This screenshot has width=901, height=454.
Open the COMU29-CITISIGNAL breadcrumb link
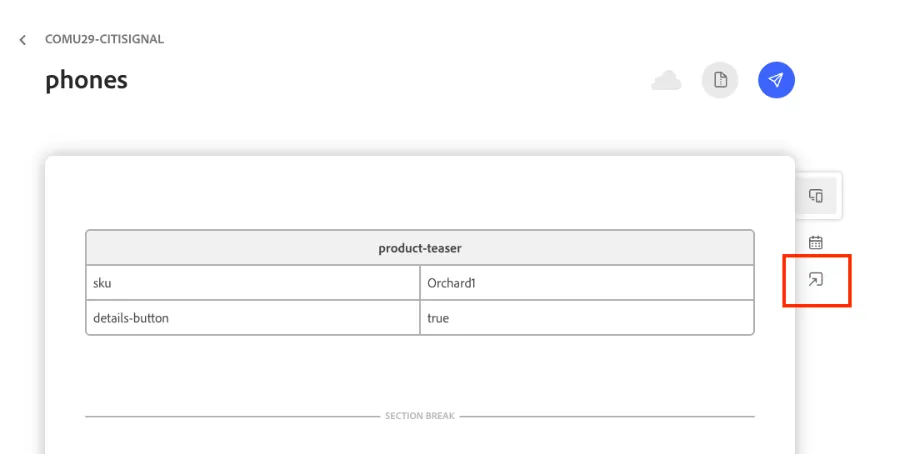point(105,39)
